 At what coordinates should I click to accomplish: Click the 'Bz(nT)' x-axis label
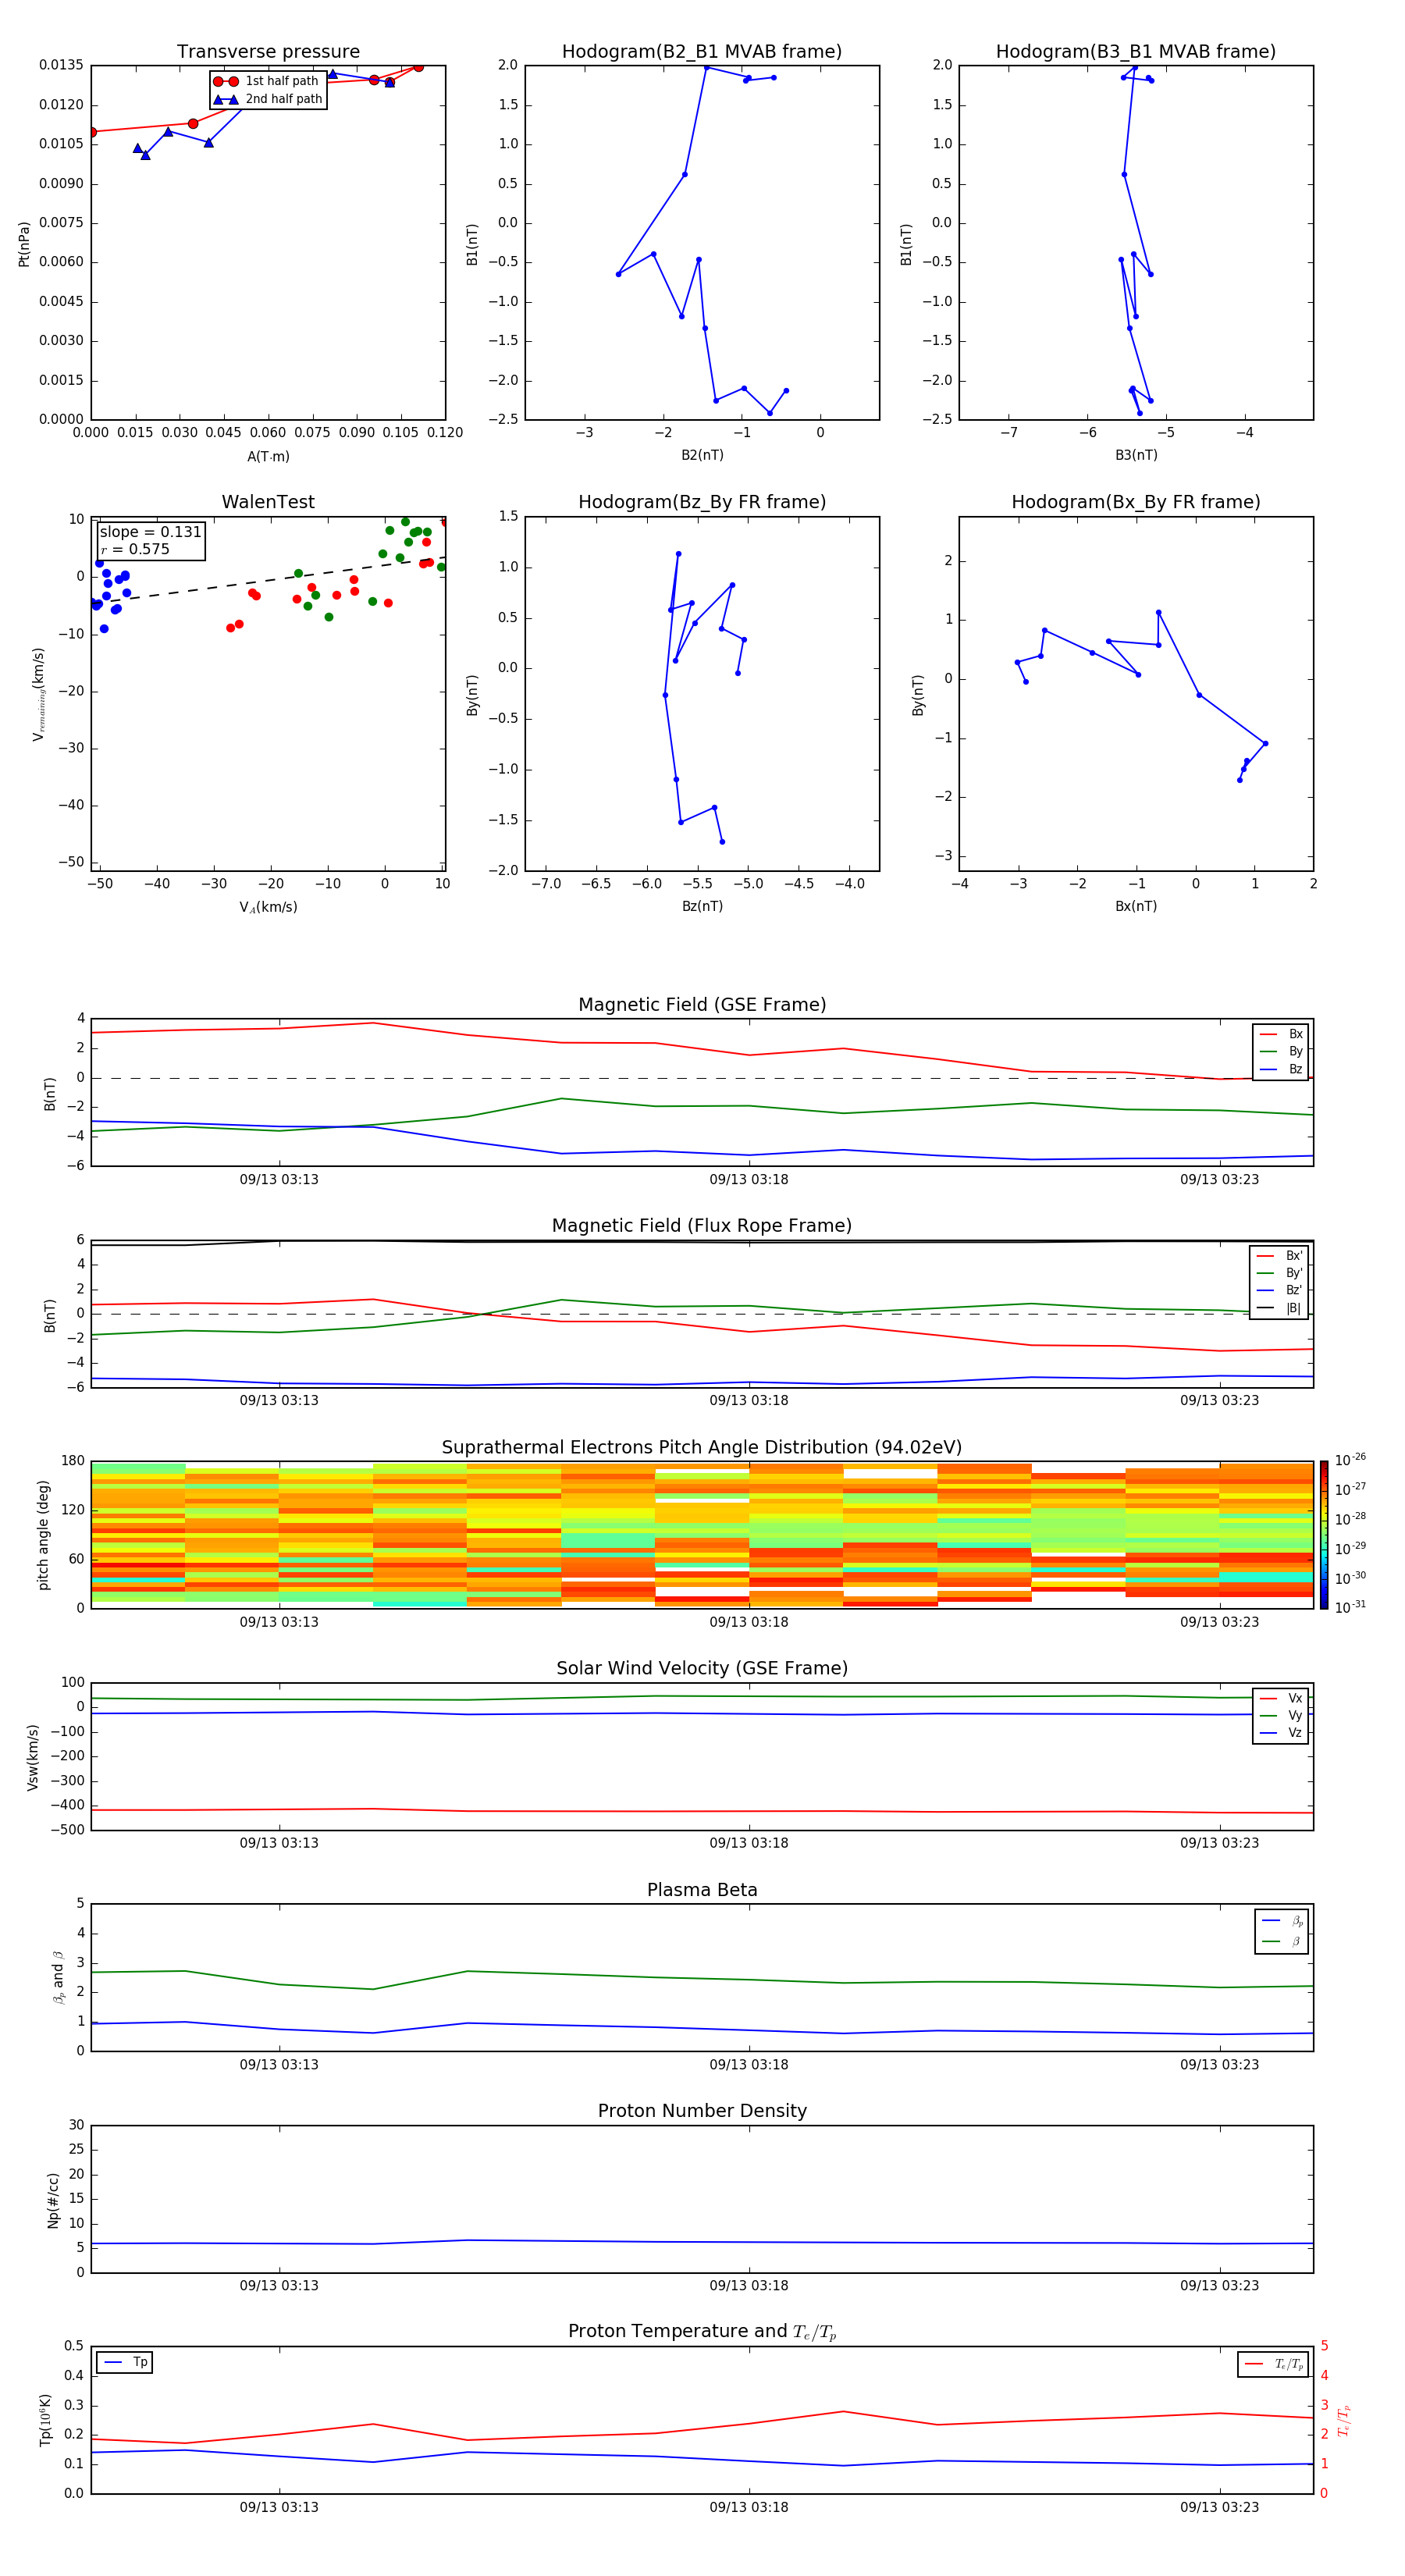702,906
